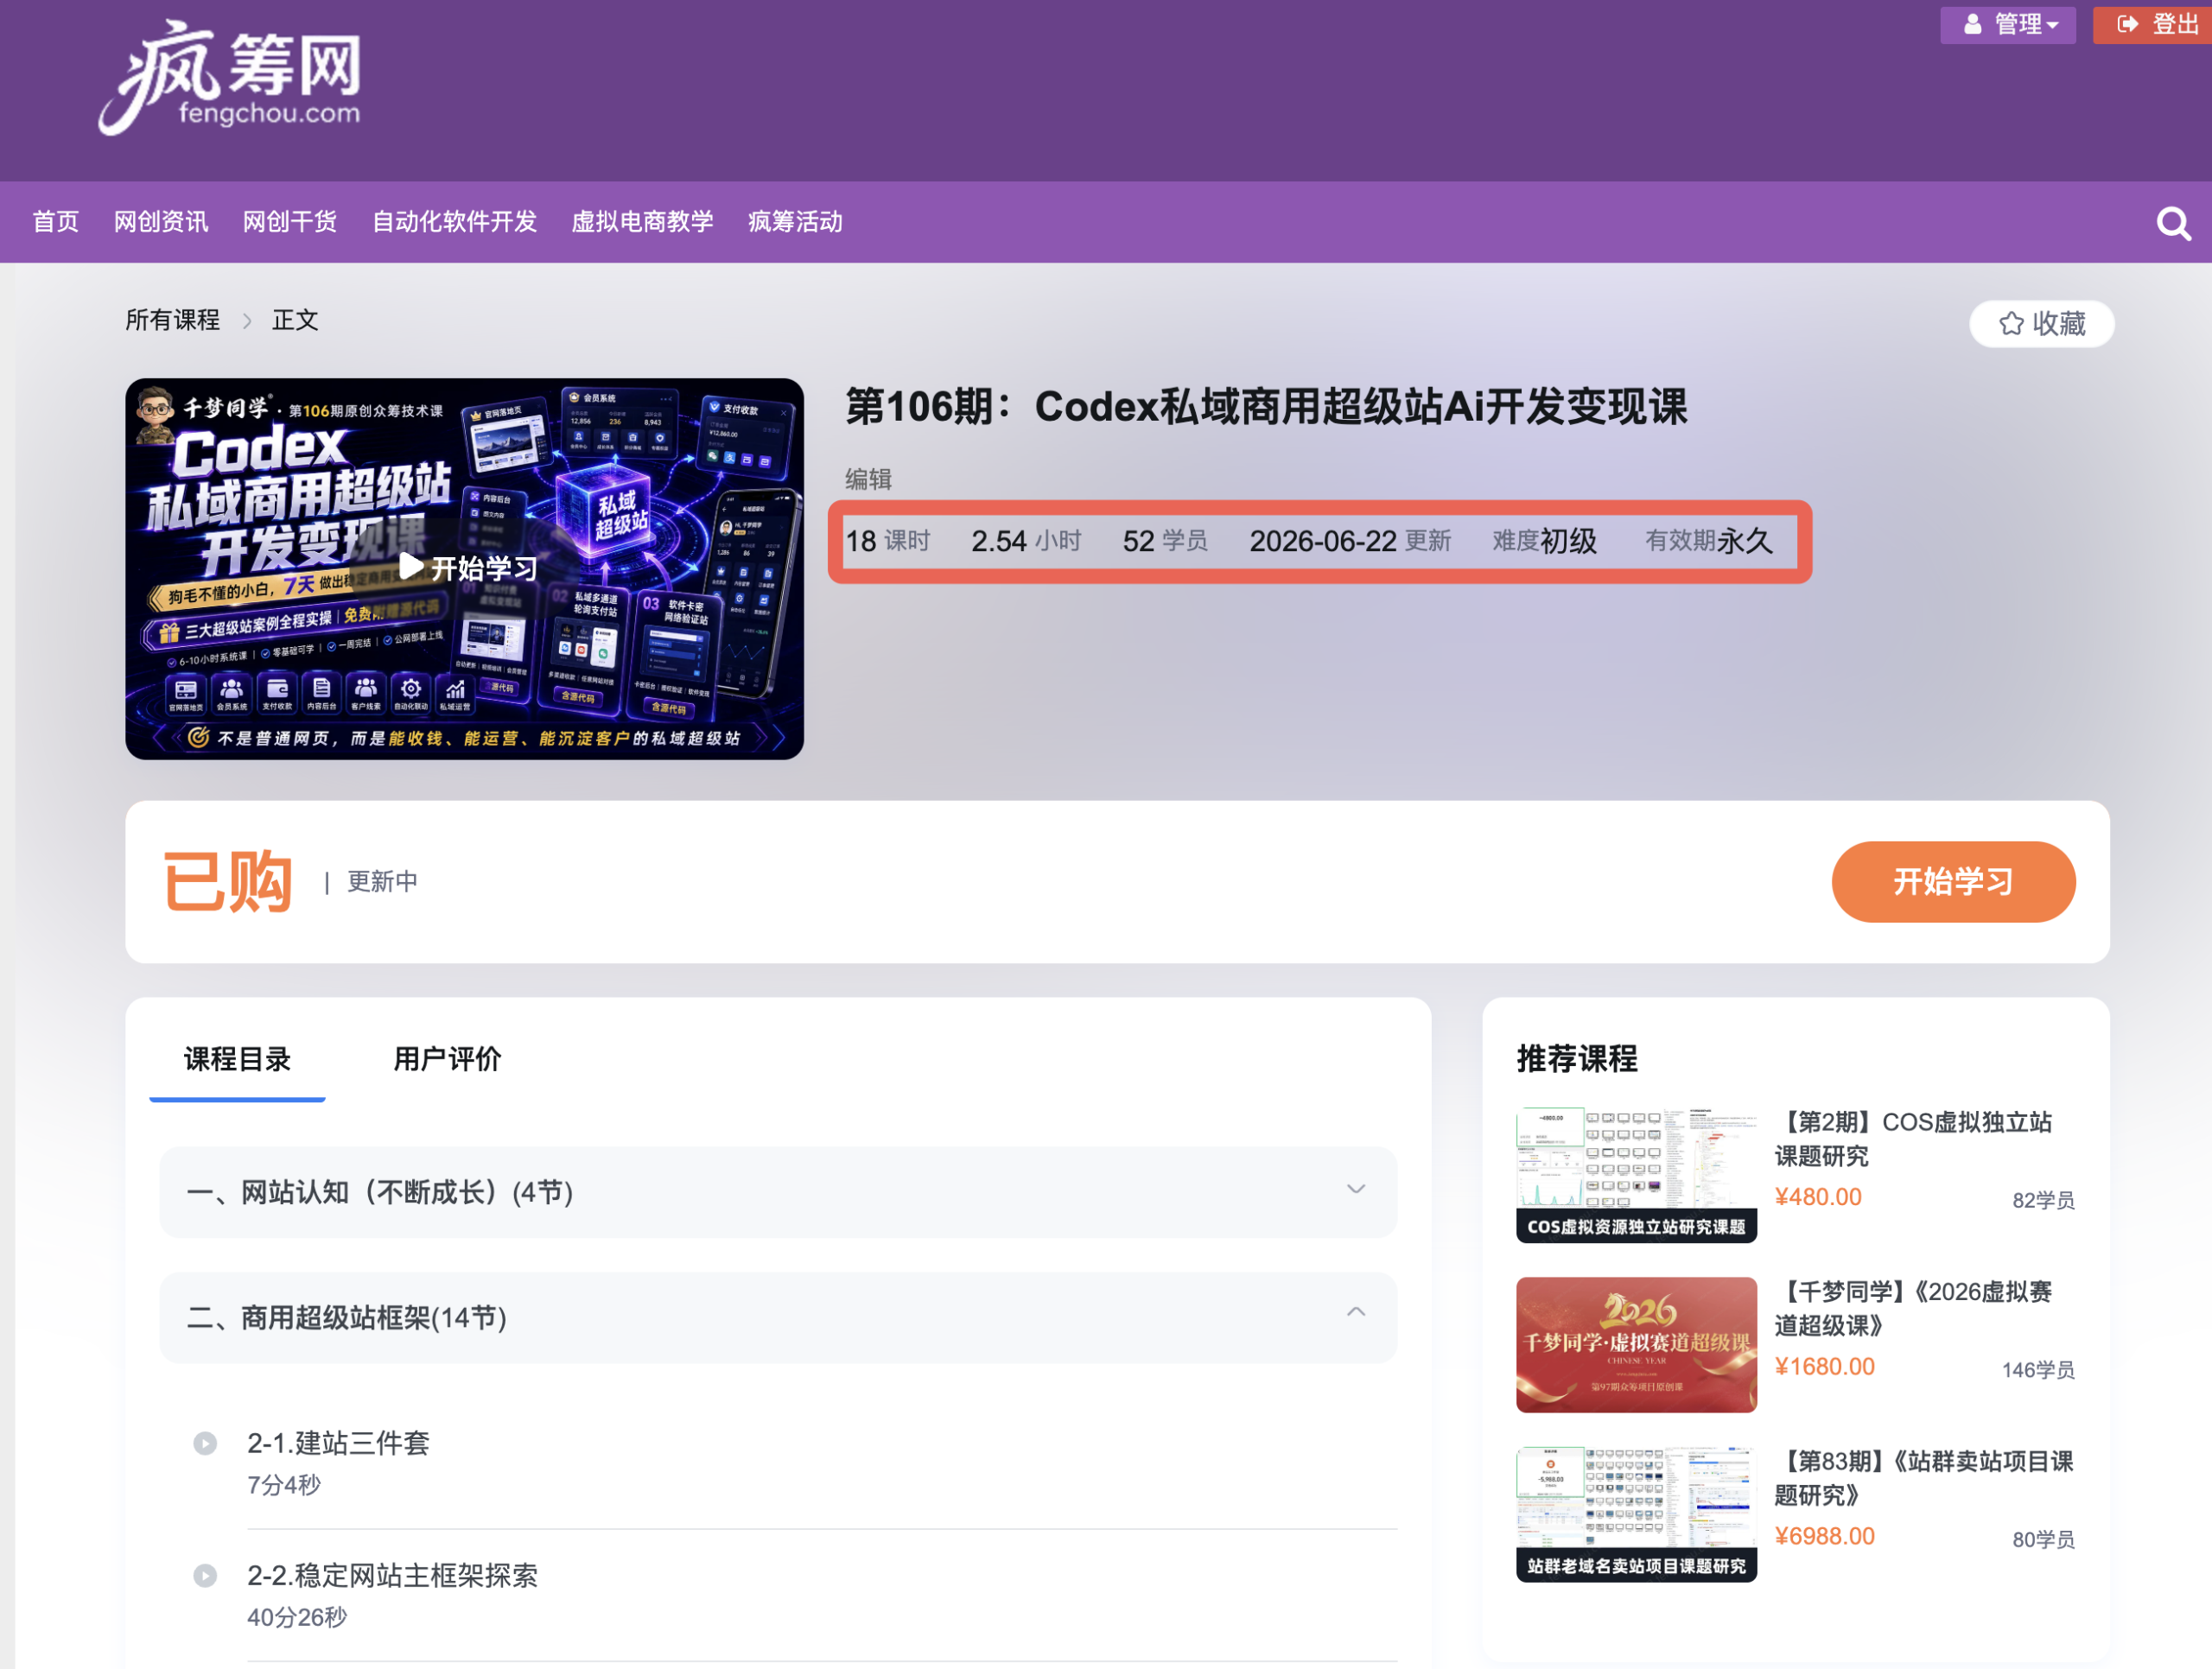Open 【第2期】COS虚拟独立站课题研究 course title

click(x=1913, y=1139)
